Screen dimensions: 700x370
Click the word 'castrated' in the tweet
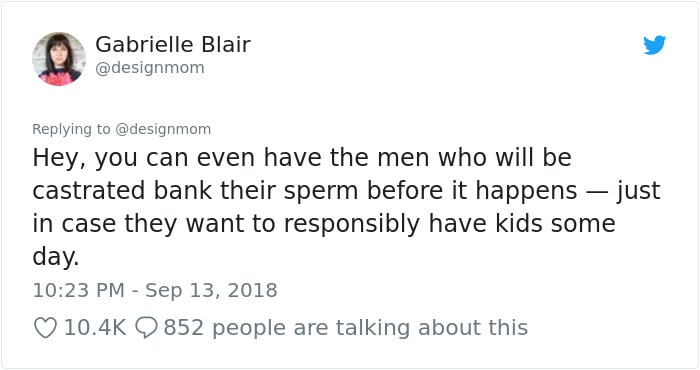[x=89, y=191]
